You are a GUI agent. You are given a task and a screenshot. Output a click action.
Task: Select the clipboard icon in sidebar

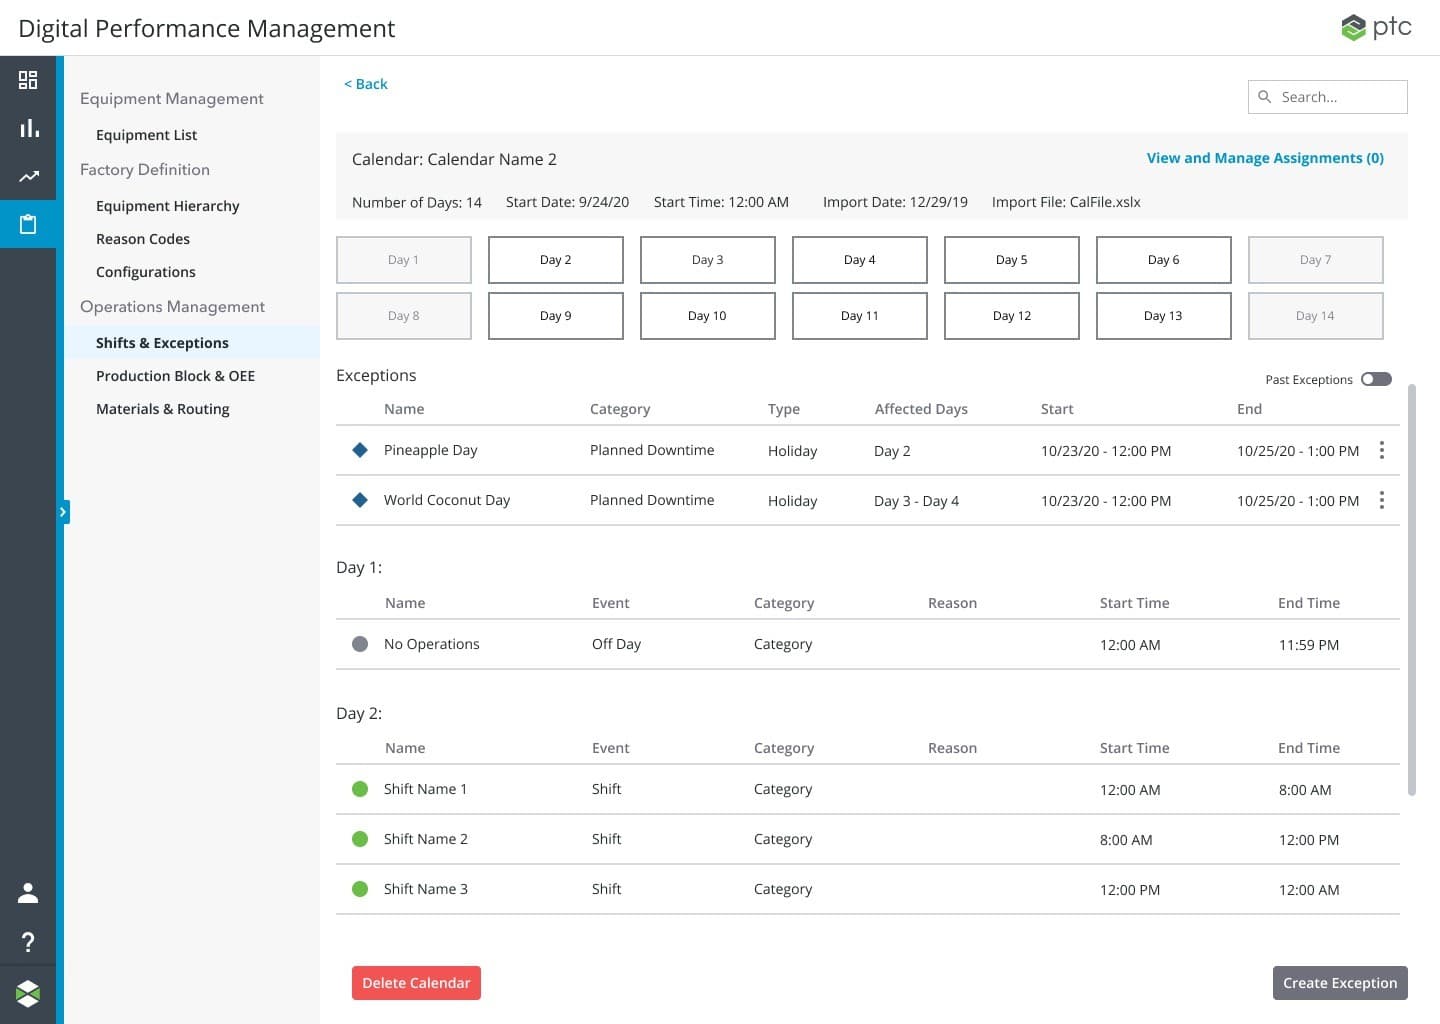pyautogui.click(x=28, y=224)
